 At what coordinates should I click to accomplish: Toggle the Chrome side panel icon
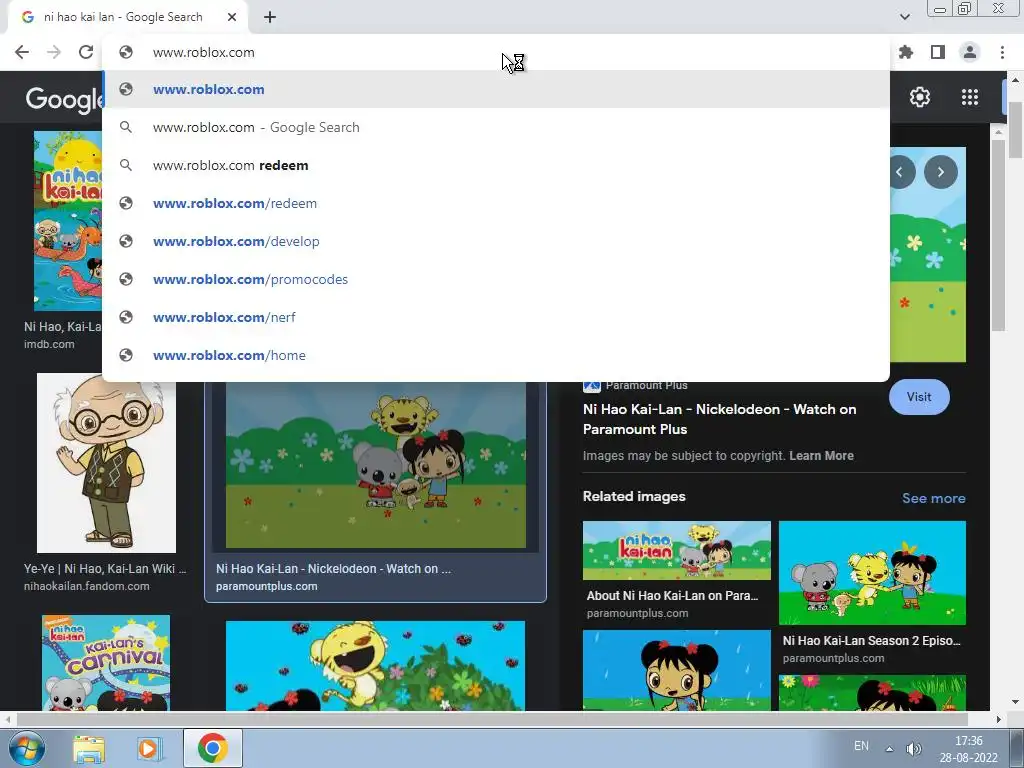pyautogui.click(x=938, y=52)
